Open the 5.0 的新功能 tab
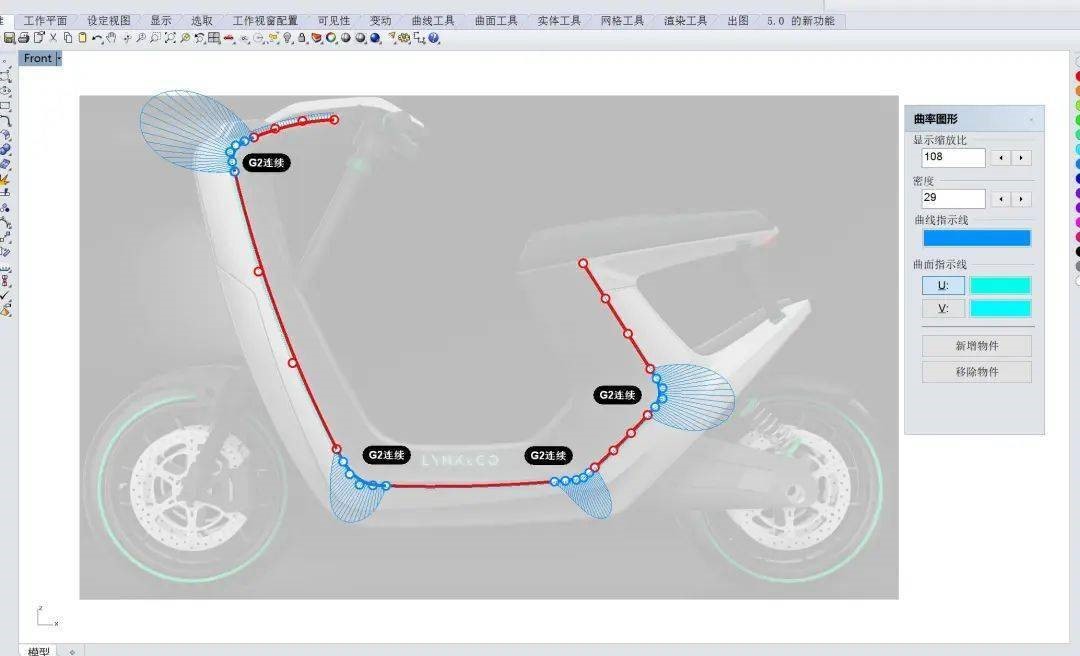This screenshot has height=656, width=1080. tap(800, 21)
